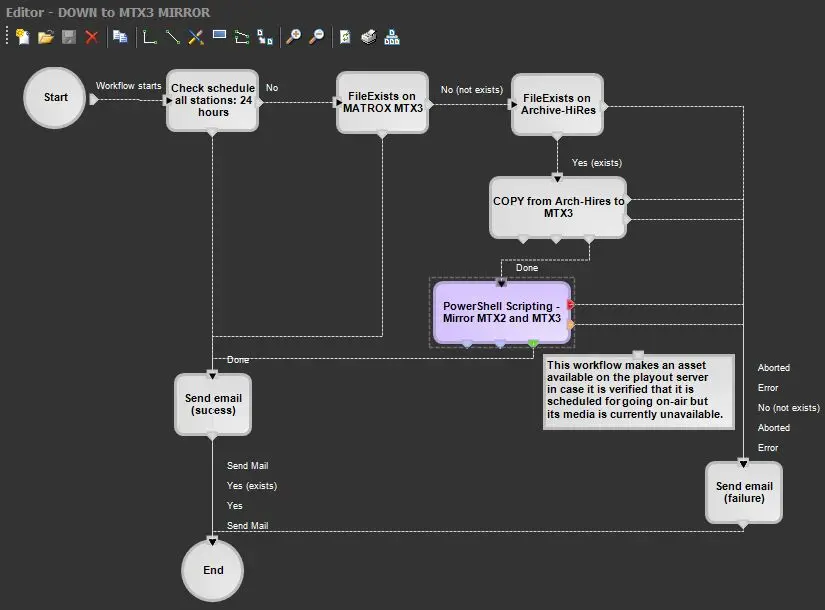This screenshot has height=610, width=825.
Task: Click the FileExists on Archive-HiRes node
Action: pos(557,104)
